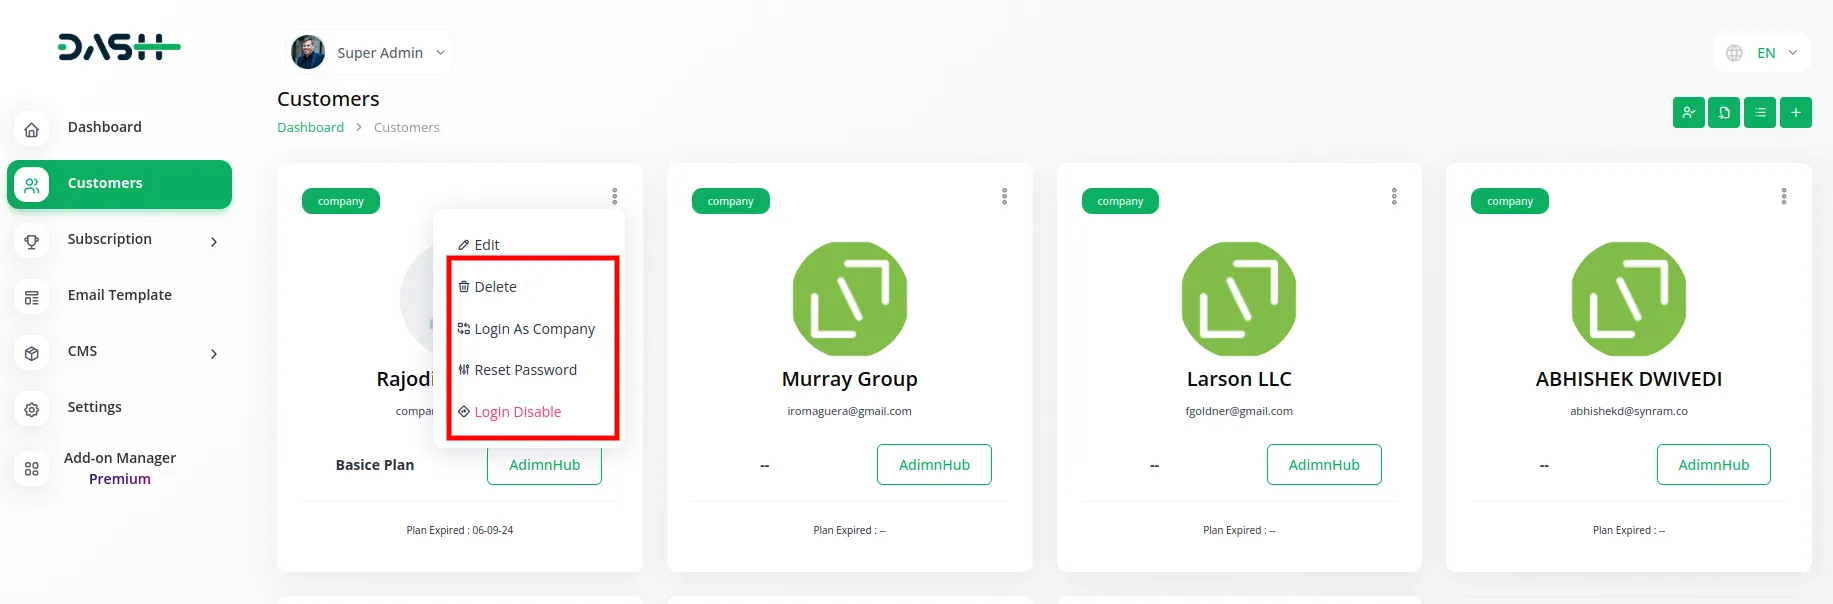Image resolution: width=1833 pixels, height=604 pixels.
Task: Click the AdimnHub button on Murray Group card
Action: pos(934,465)
